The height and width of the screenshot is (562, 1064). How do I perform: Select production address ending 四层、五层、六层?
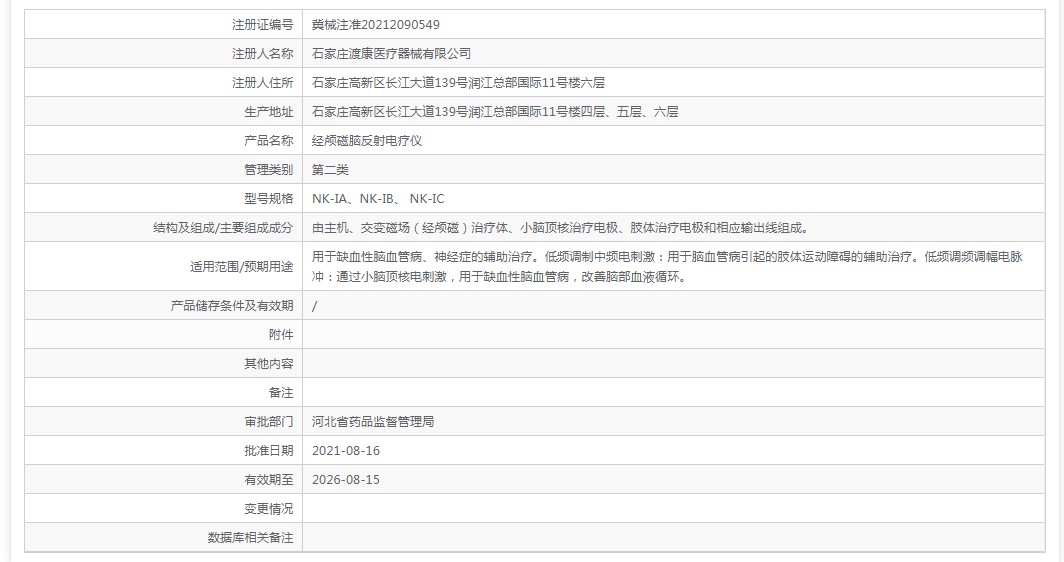coord(495,112)
